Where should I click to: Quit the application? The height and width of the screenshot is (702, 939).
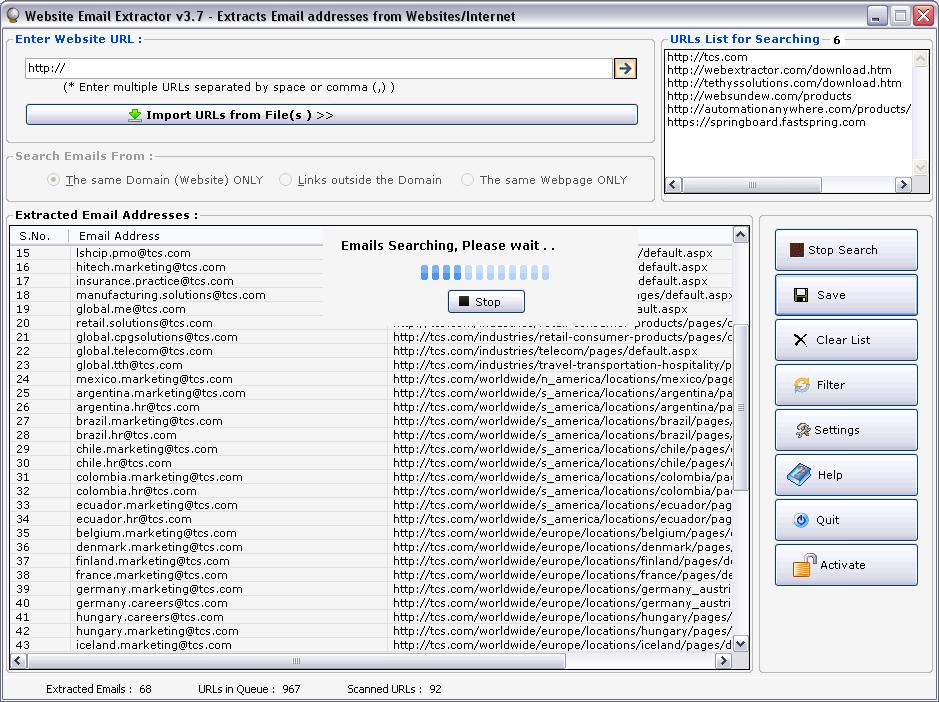click(x=845, y=520)
